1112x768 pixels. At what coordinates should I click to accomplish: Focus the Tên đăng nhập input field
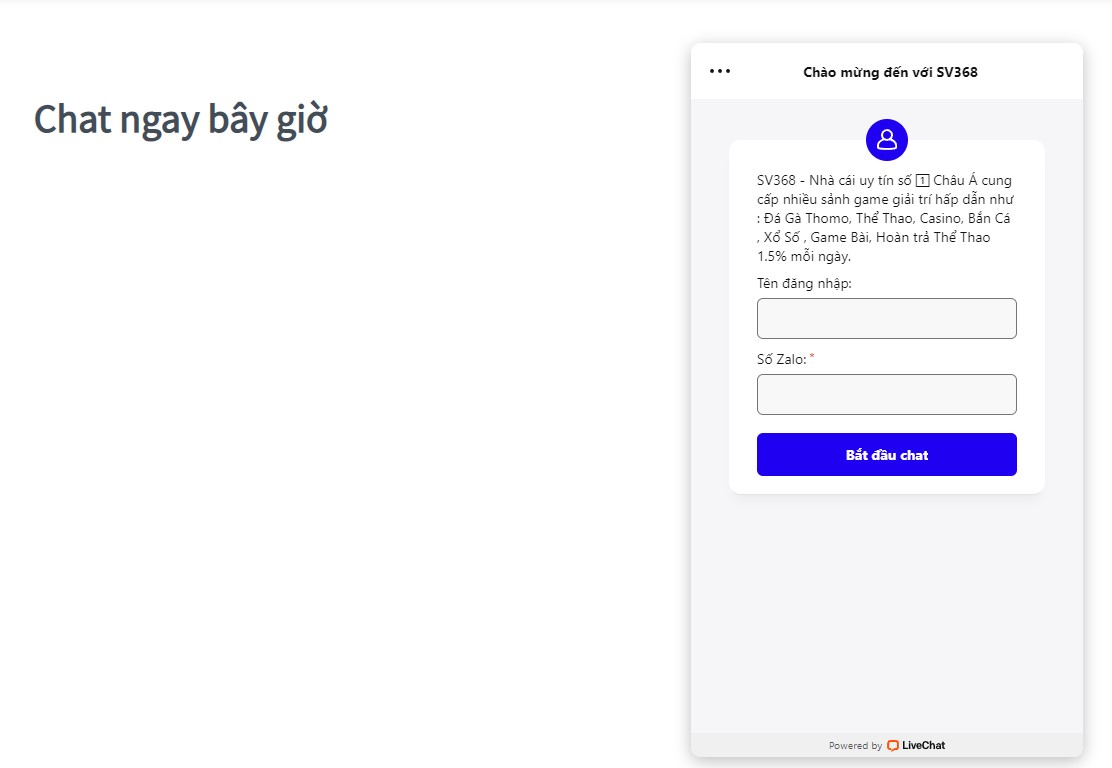(886, 318)
